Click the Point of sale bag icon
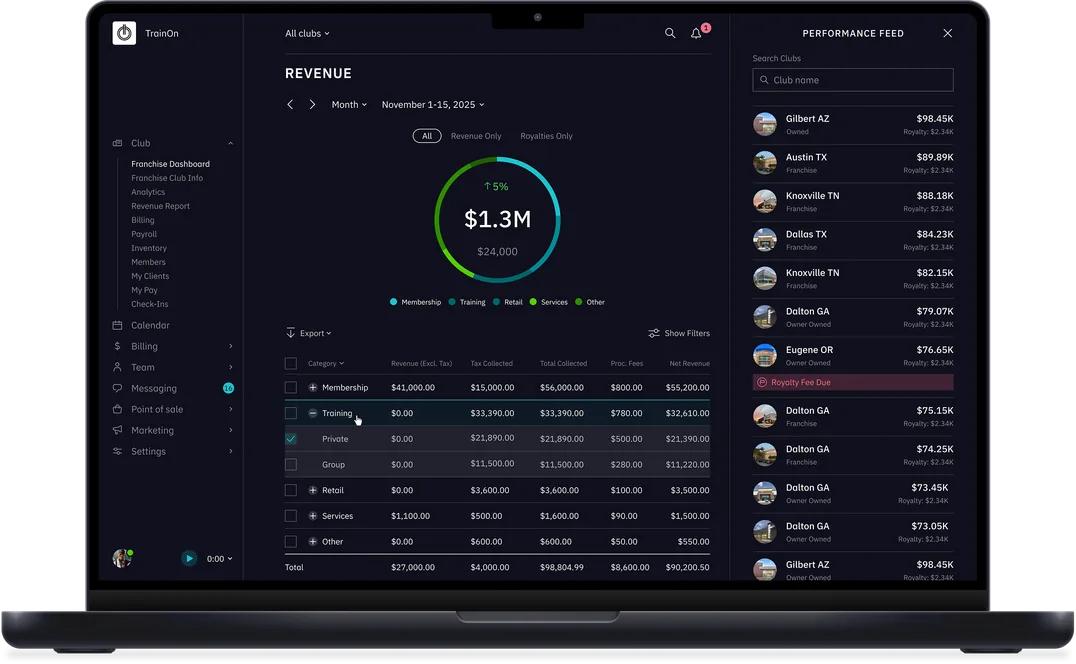The height and width of the screenshot is (664, 1076). pyautogui.click(x=117, y=410)
